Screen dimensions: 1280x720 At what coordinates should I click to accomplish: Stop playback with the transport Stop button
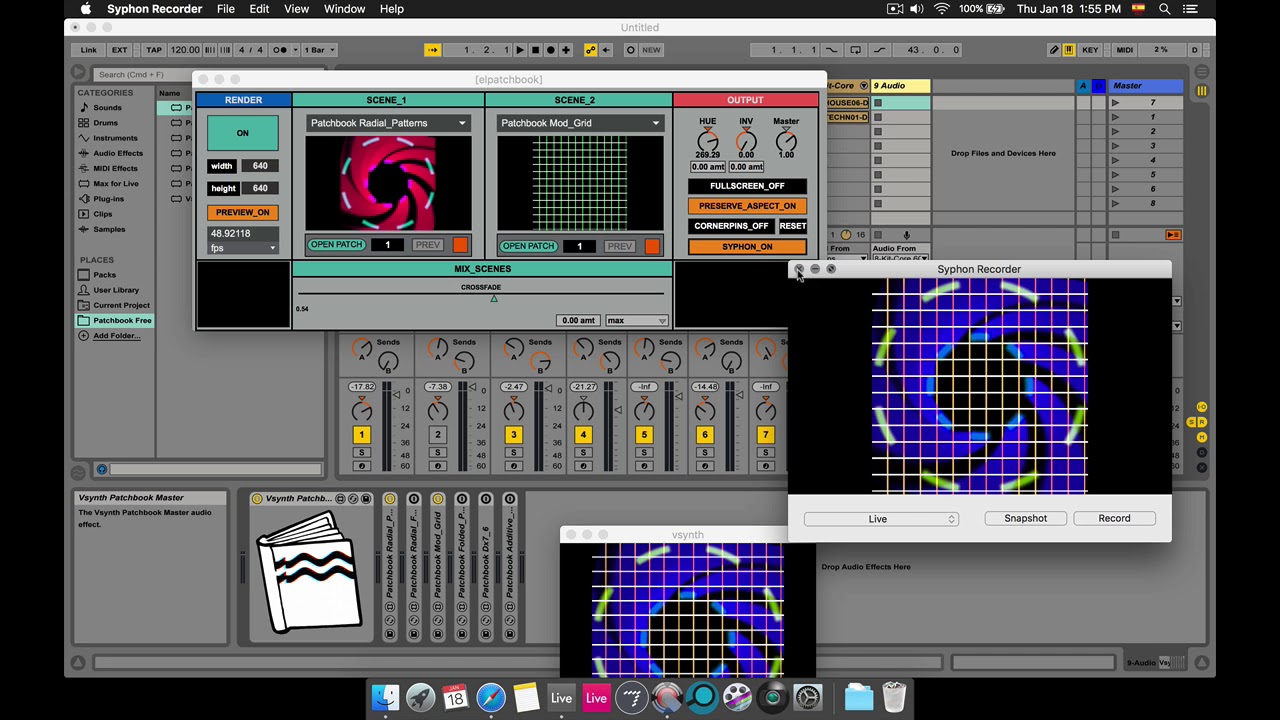coord(535,50)
